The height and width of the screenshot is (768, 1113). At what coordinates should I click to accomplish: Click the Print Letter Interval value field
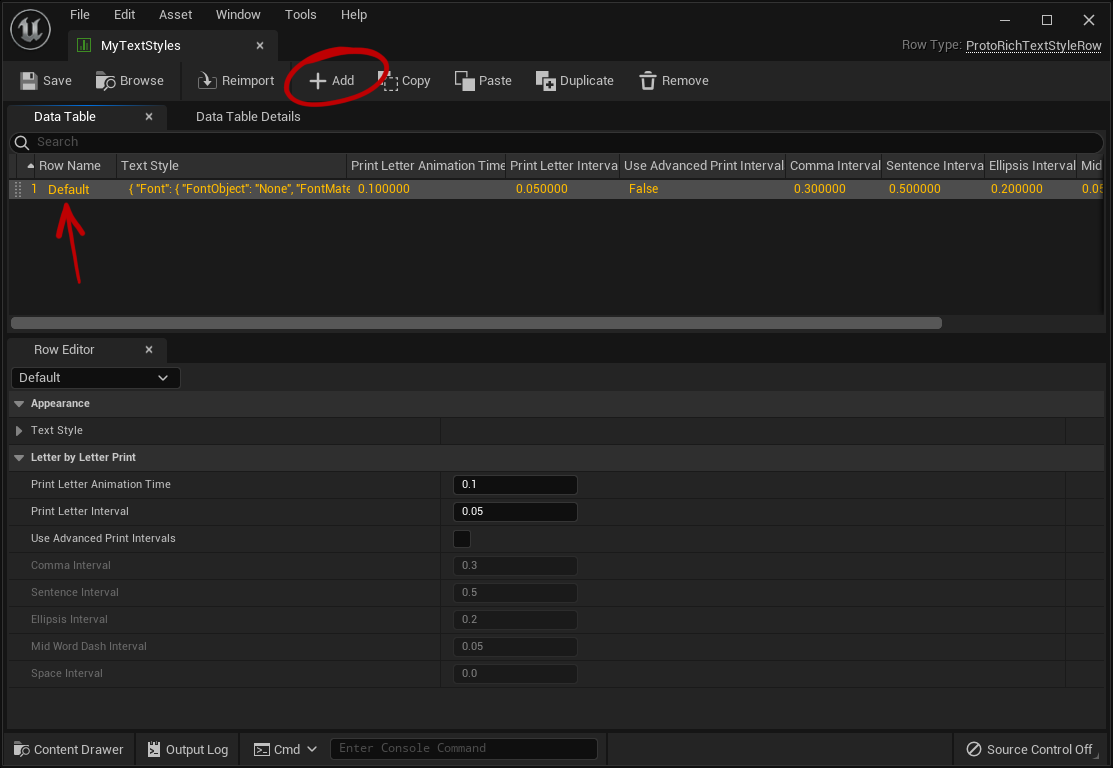(515, 512)
